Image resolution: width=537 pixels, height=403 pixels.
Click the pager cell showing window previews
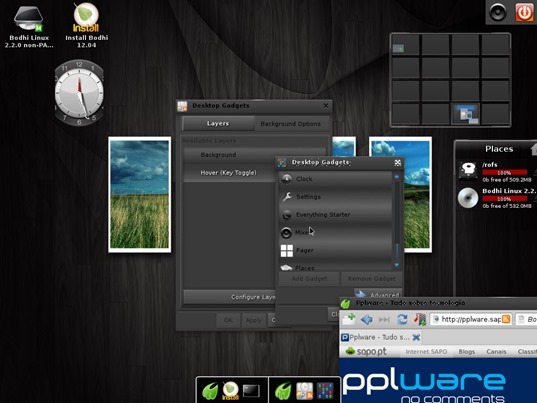(465, 114)
